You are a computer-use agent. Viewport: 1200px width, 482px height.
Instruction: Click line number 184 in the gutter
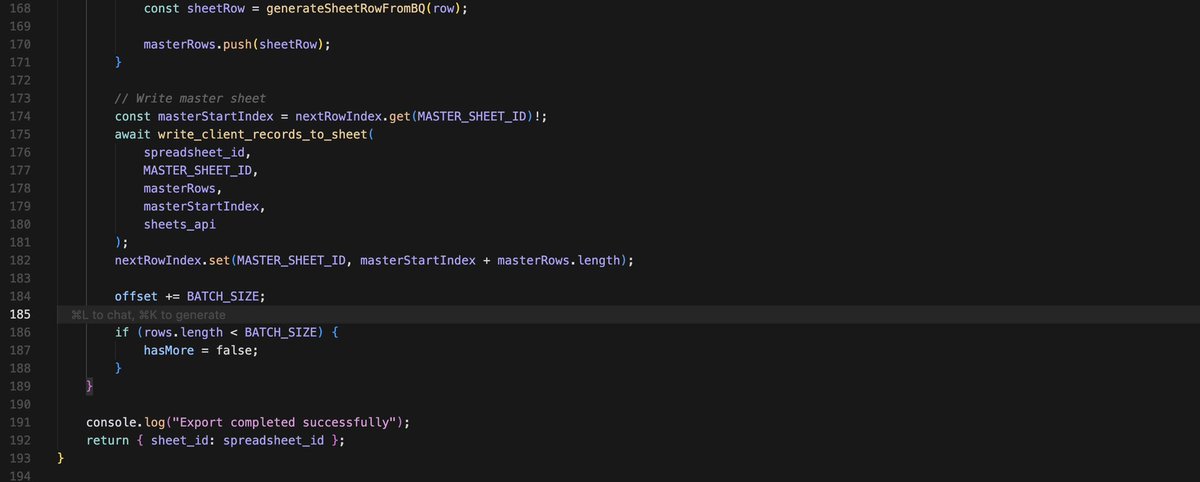[18, 296]
